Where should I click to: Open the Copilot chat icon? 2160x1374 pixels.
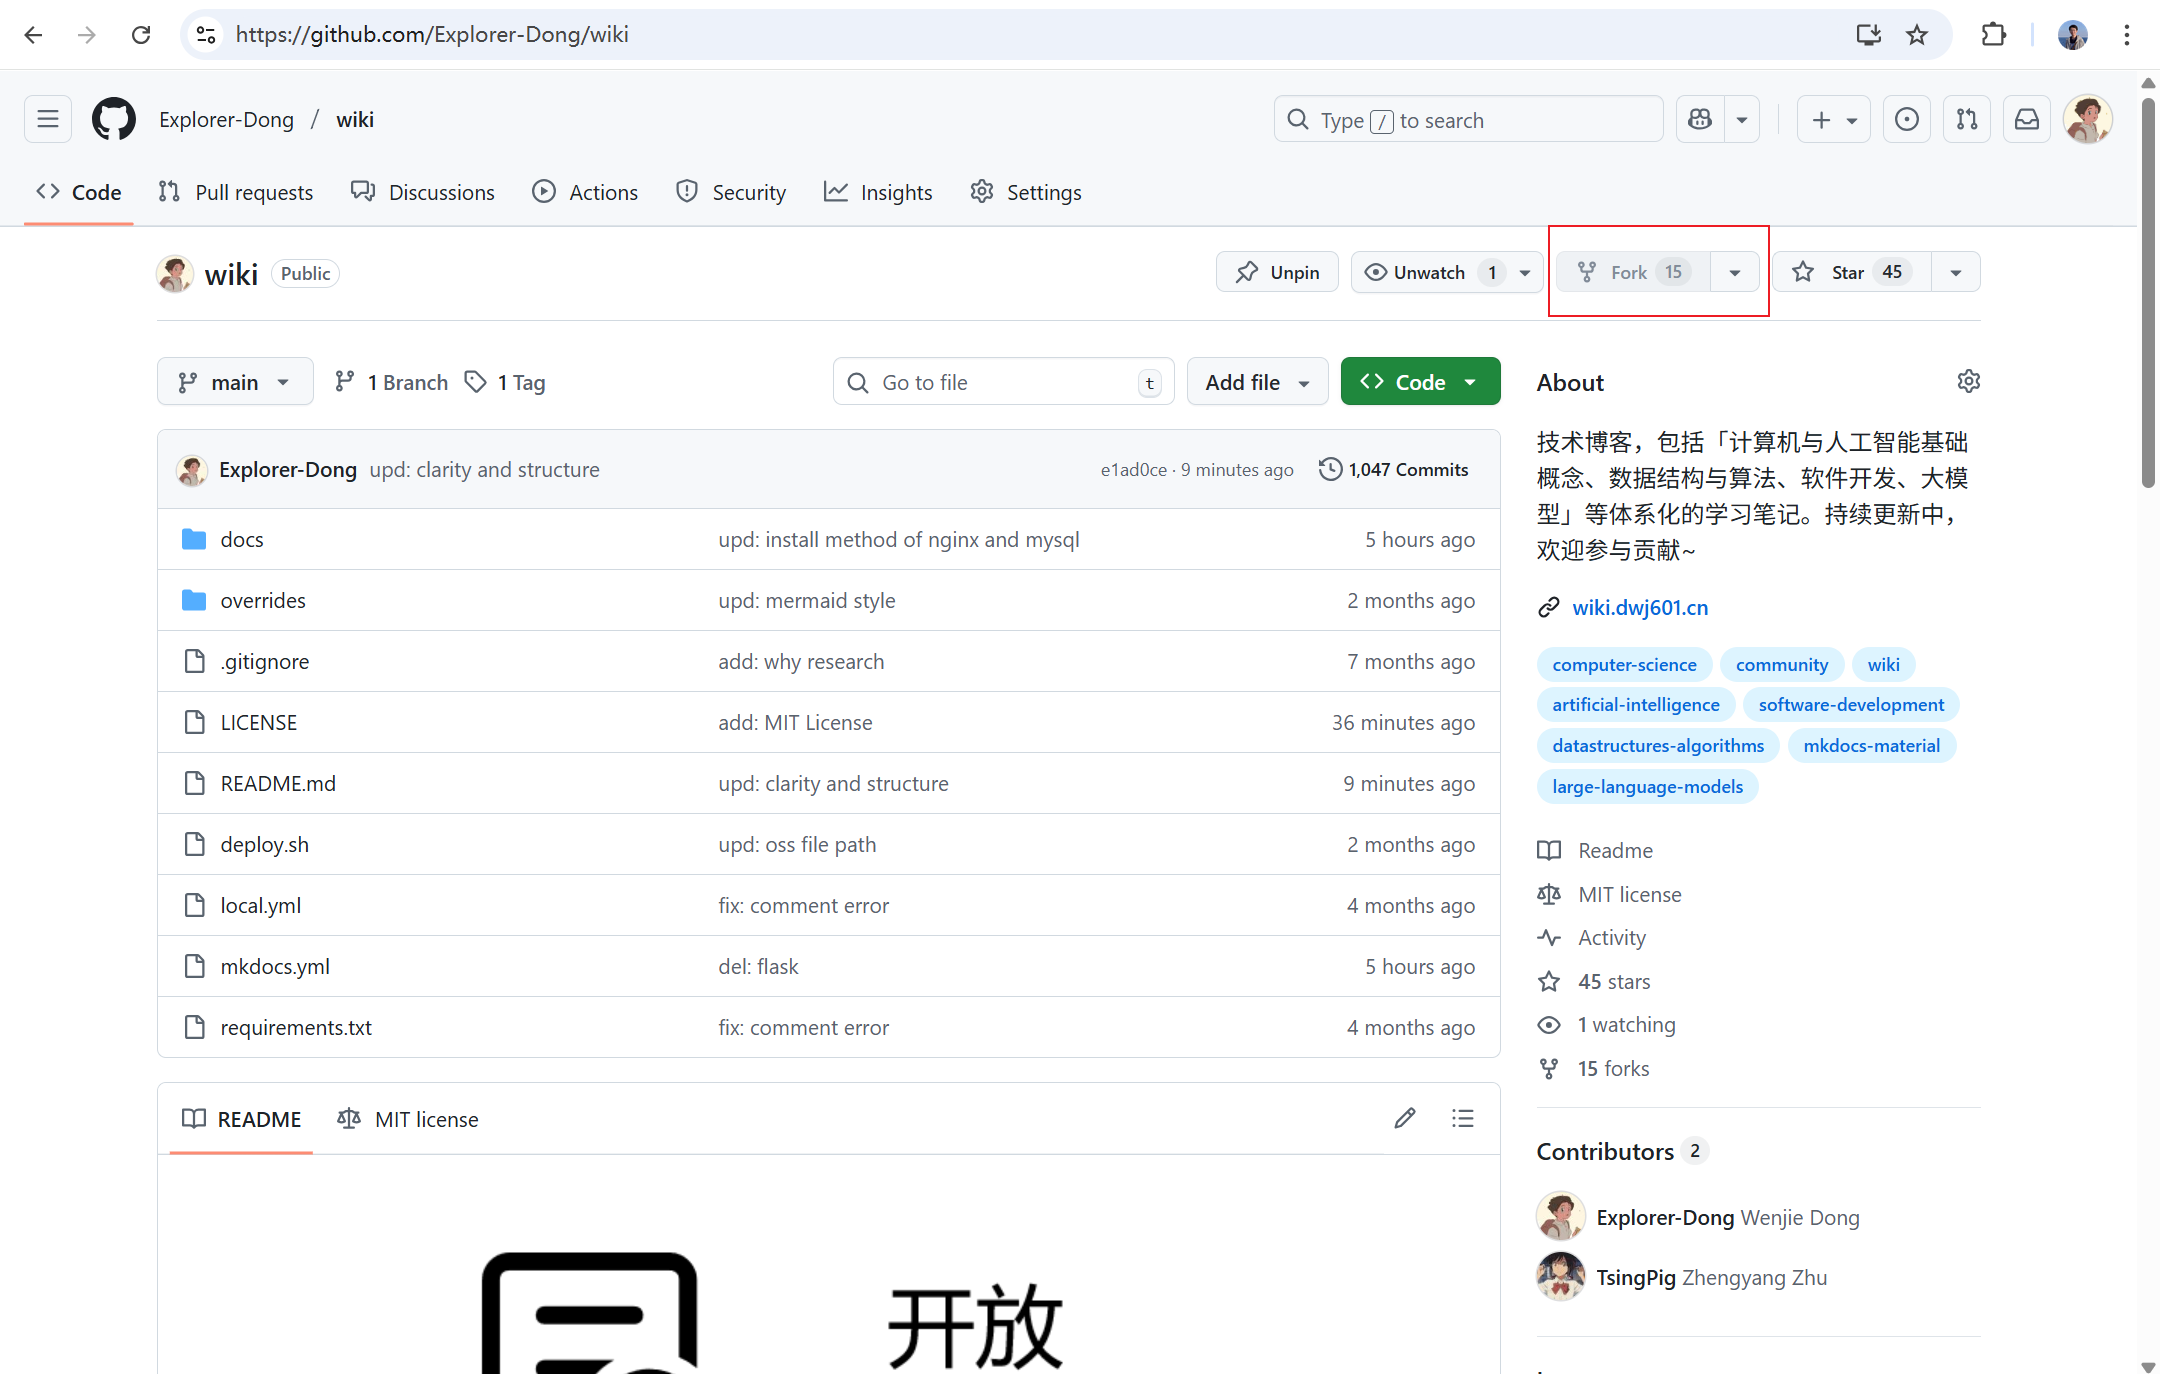1700,120
